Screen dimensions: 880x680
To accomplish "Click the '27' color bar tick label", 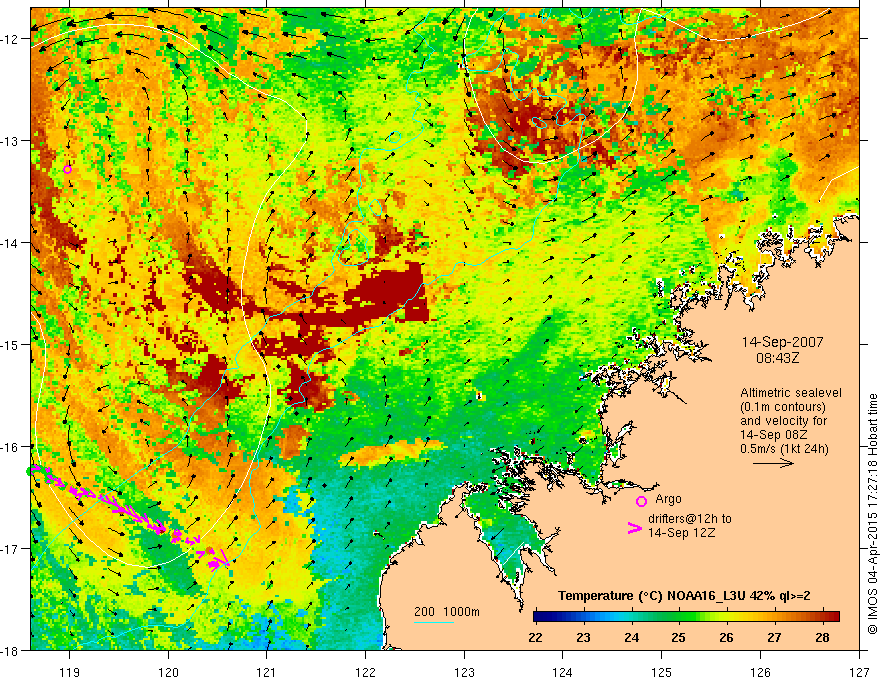I will 774,637.
